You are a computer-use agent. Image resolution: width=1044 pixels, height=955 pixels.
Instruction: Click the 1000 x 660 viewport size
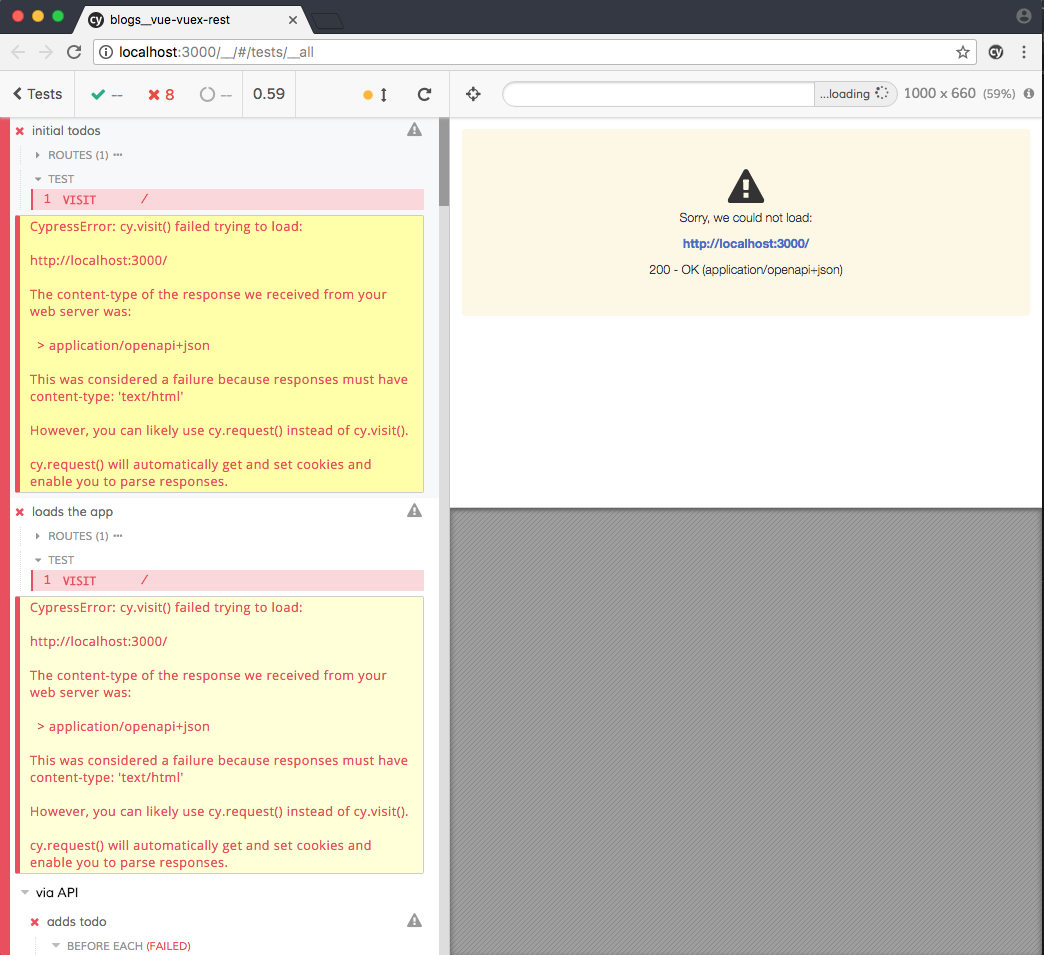pyautogui.click(x=939, y=93)
